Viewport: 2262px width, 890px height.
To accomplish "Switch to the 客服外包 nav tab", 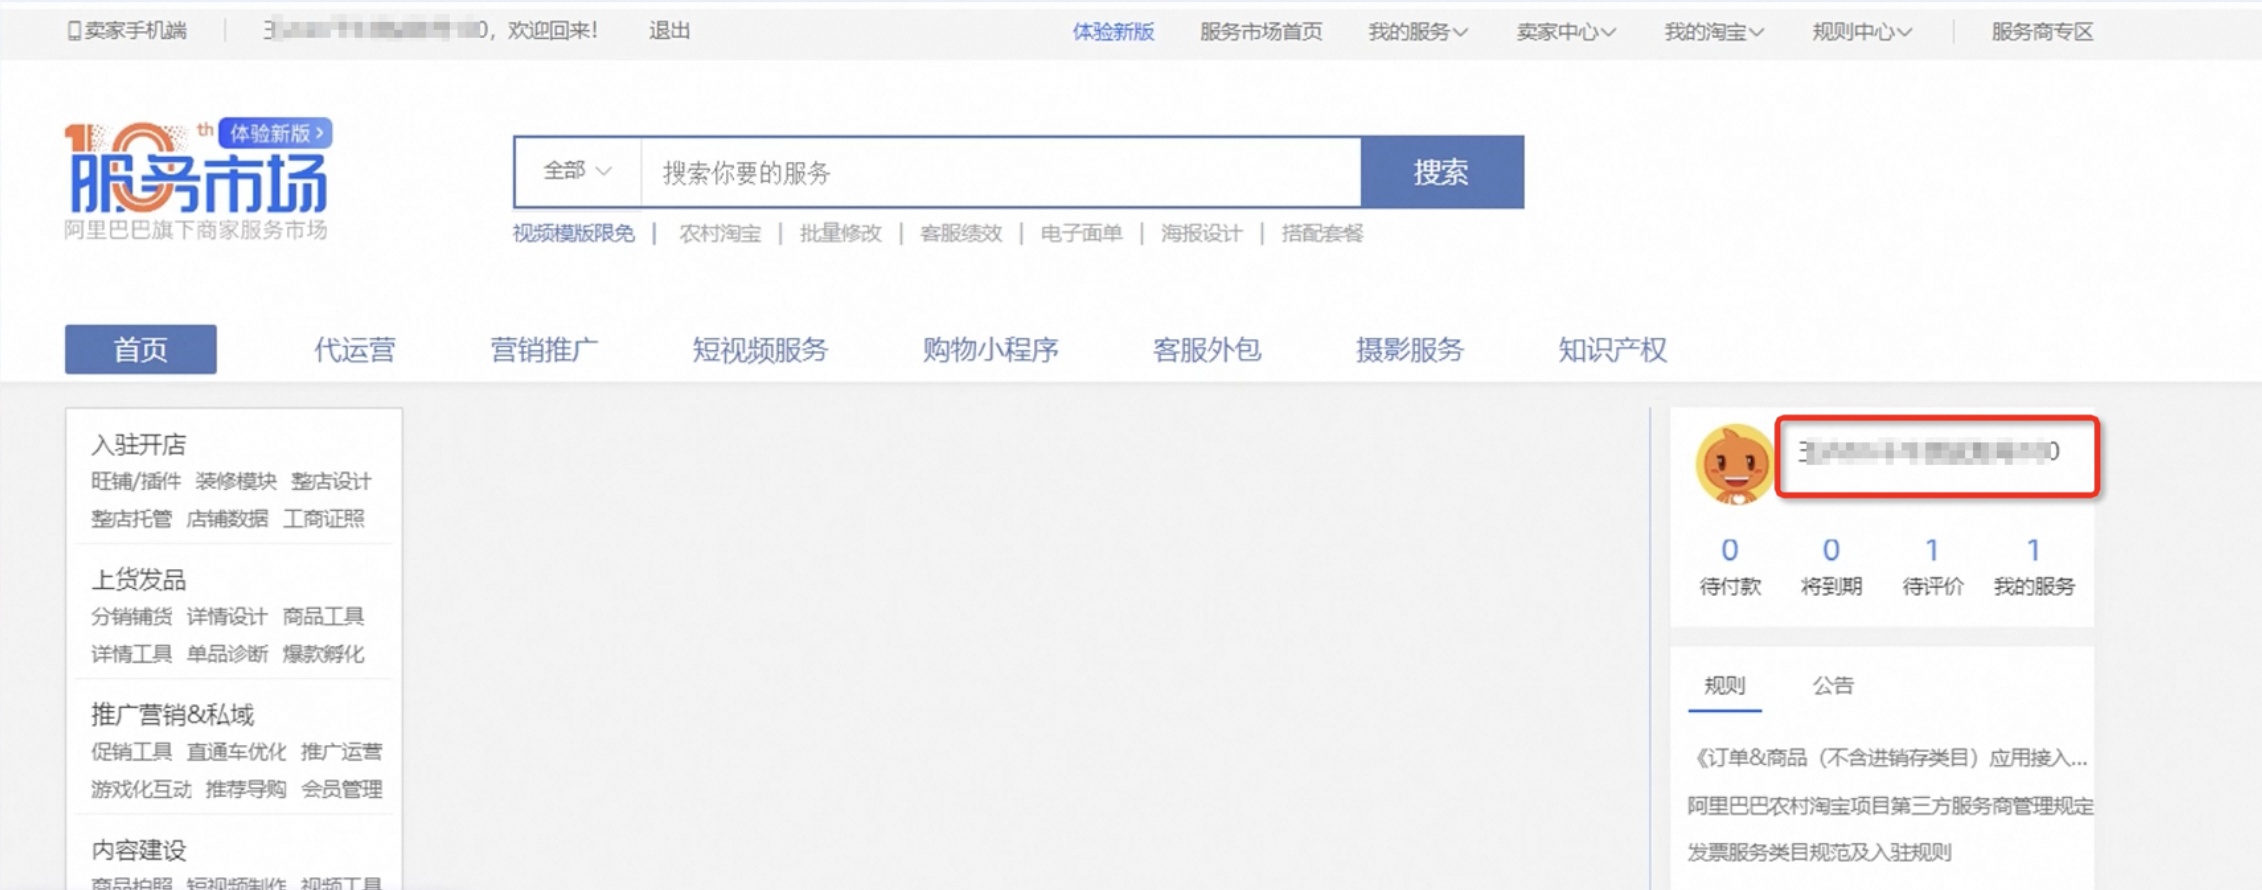I will pos(1207,349).
